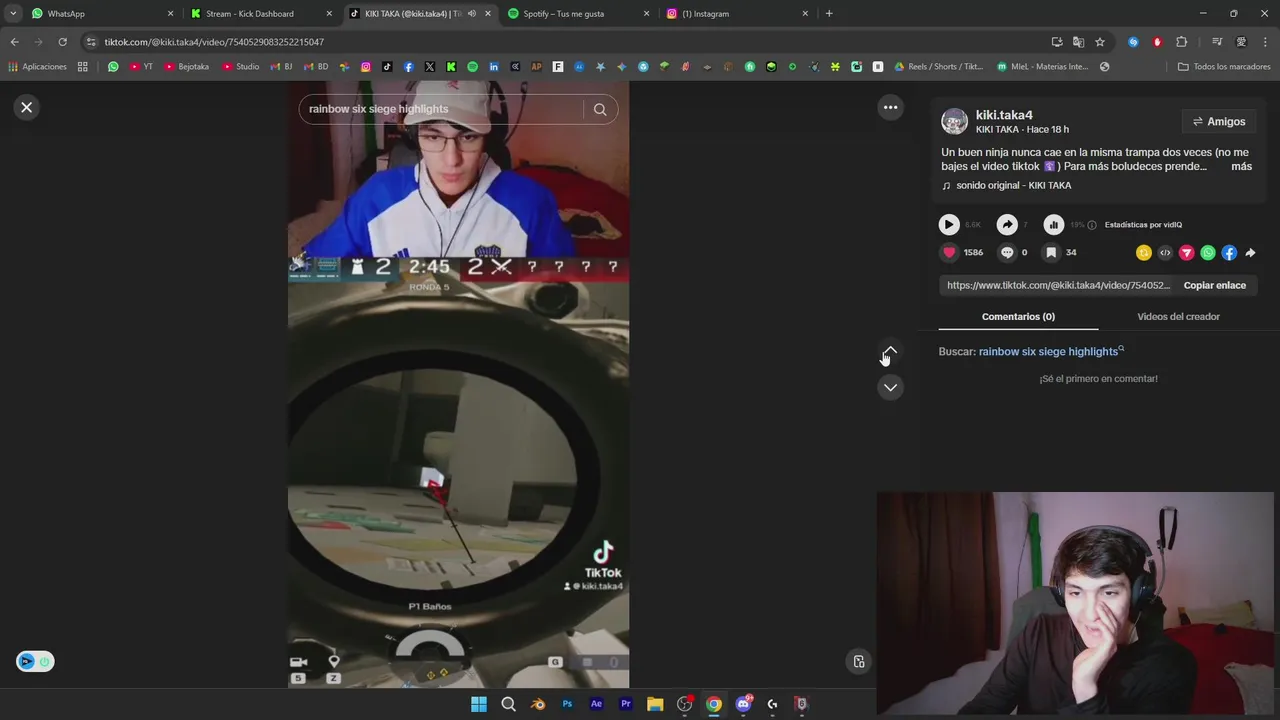Screen dimensions: 1280x720
Task: Bookmark this page with the star icon
Action: [x=1100, y=42]
